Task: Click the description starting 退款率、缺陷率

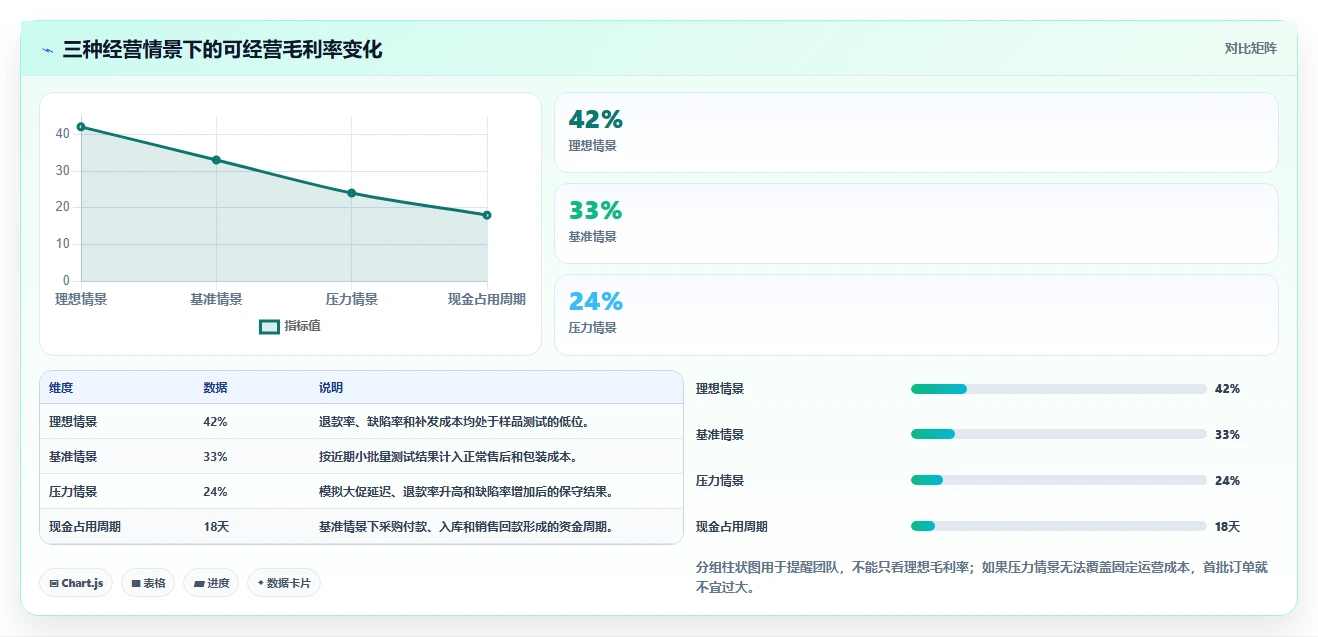Action: click(457, 422)
